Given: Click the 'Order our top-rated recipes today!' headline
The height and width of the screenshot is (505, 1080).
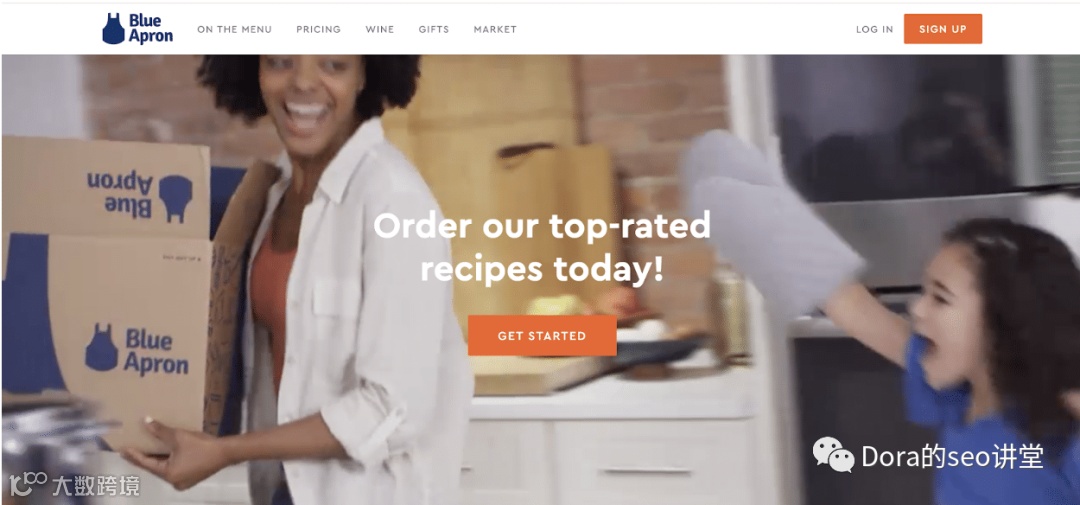Looking at the screenshot, I should [542, 247].
